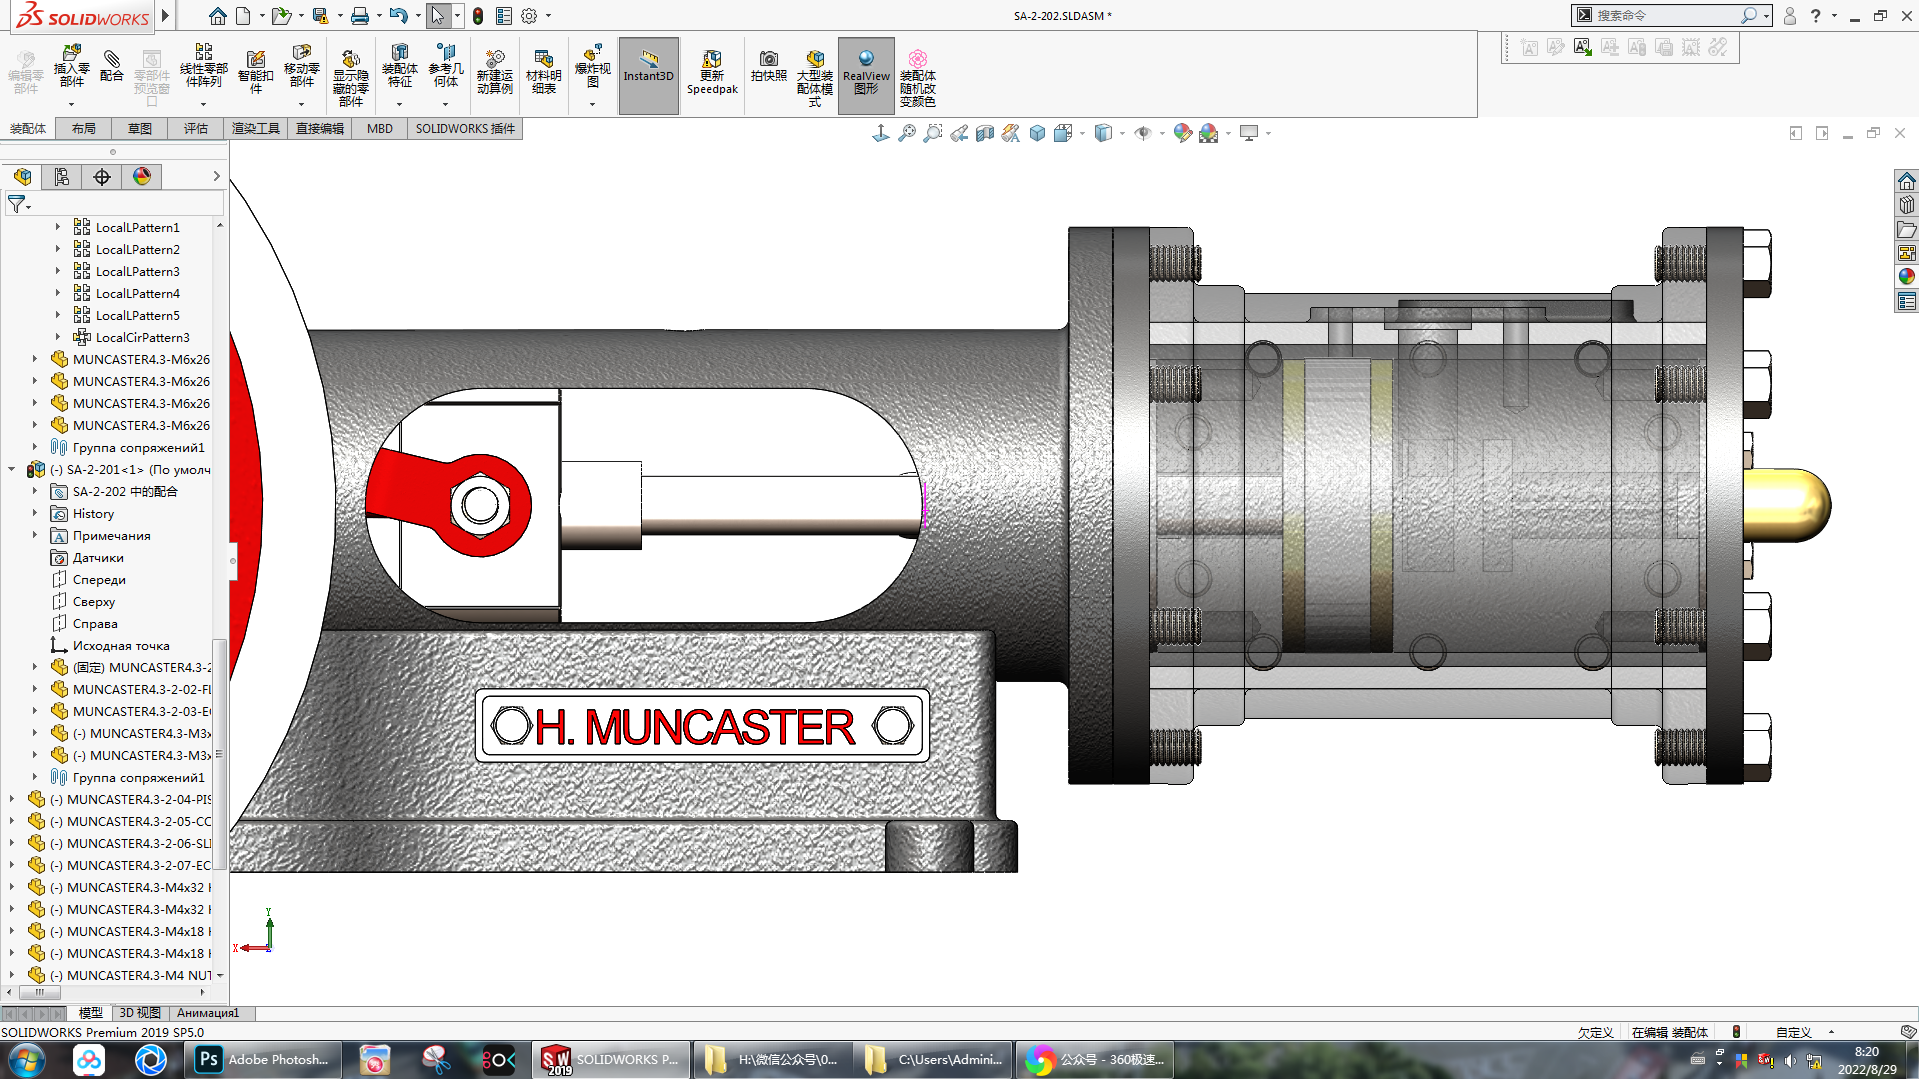Expand SA-2-202 中的配合 node

tap(35, 491)
